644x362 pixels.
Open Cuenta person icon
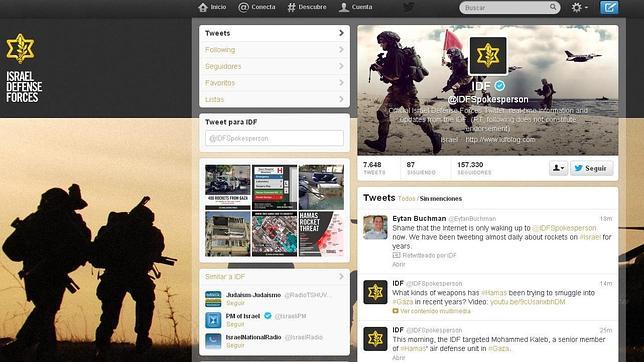344,7
